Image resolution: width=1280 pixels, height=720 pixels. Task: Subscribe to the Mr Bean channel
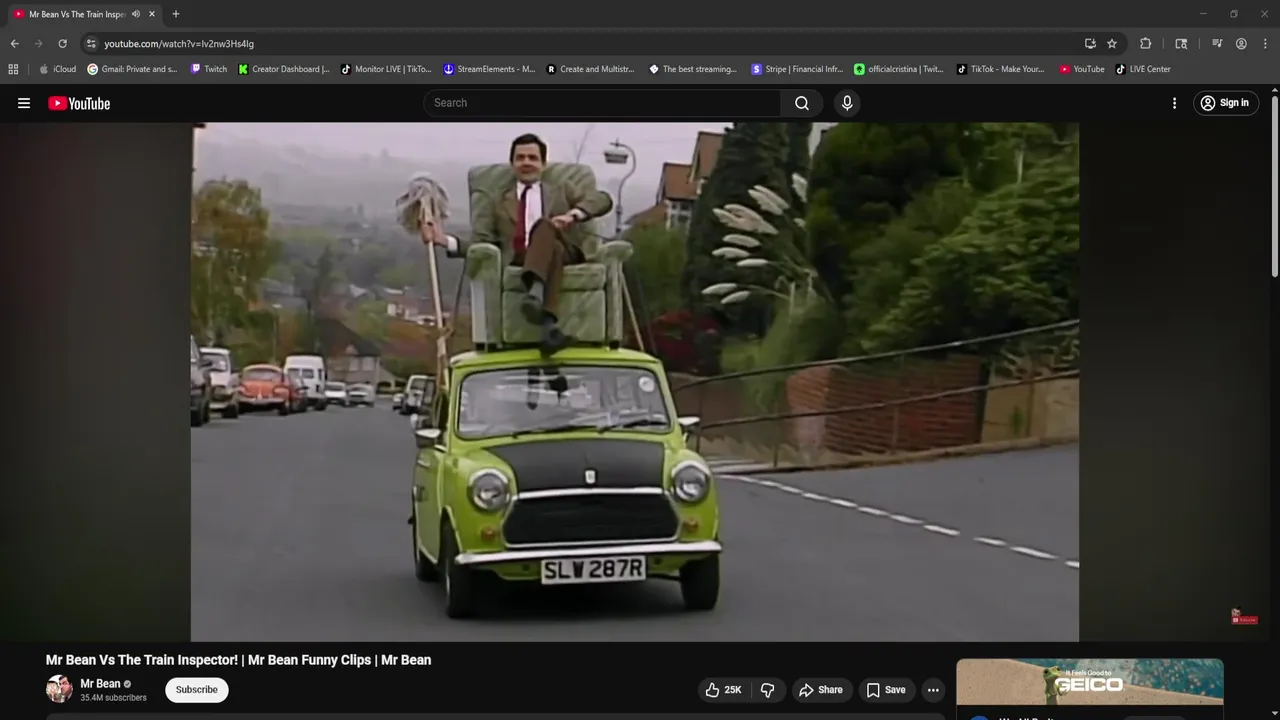[197, 690]
